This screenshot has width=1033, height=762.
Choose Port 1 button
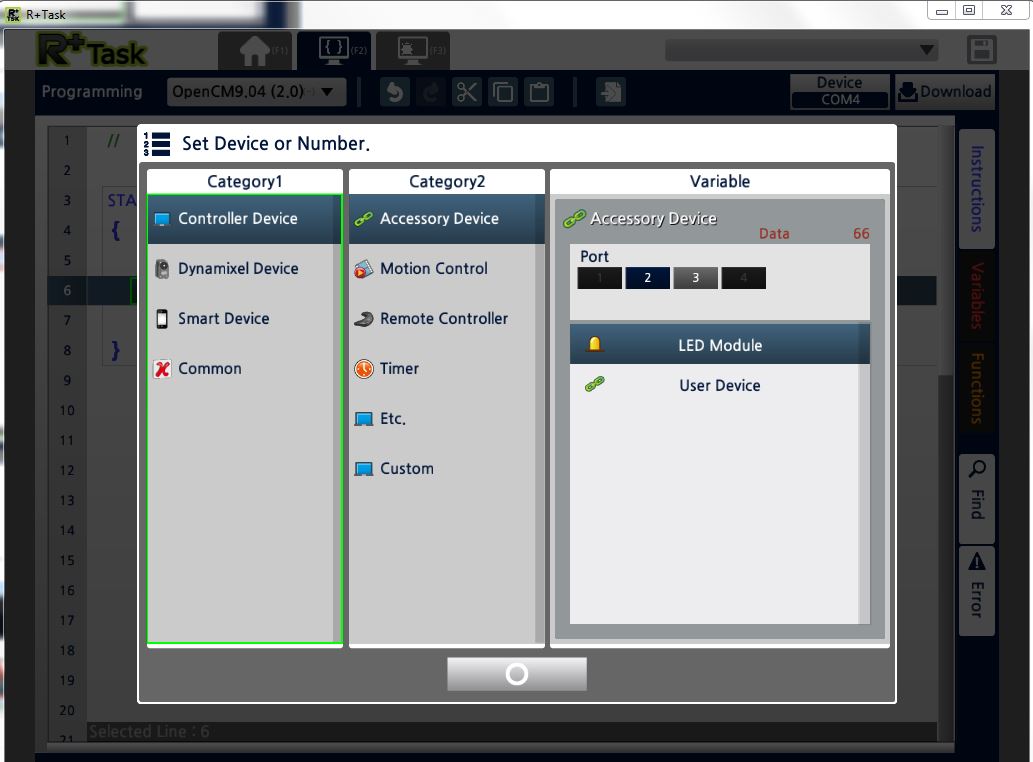point(600,278)
